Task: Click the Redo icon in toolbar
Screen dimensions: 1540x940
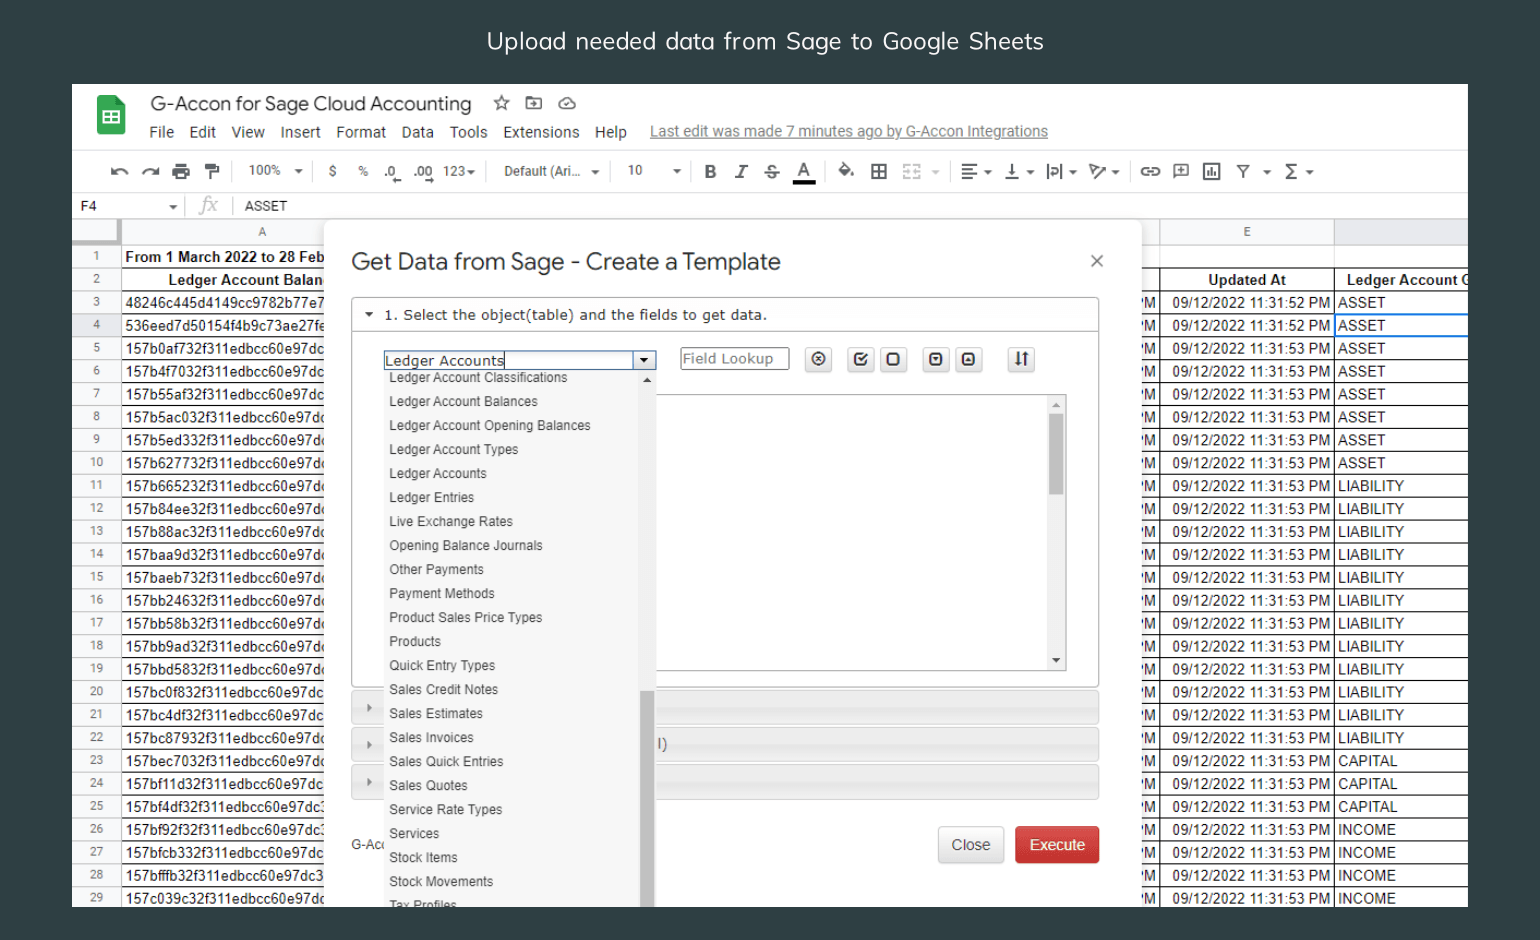Action: coord(150,172)
